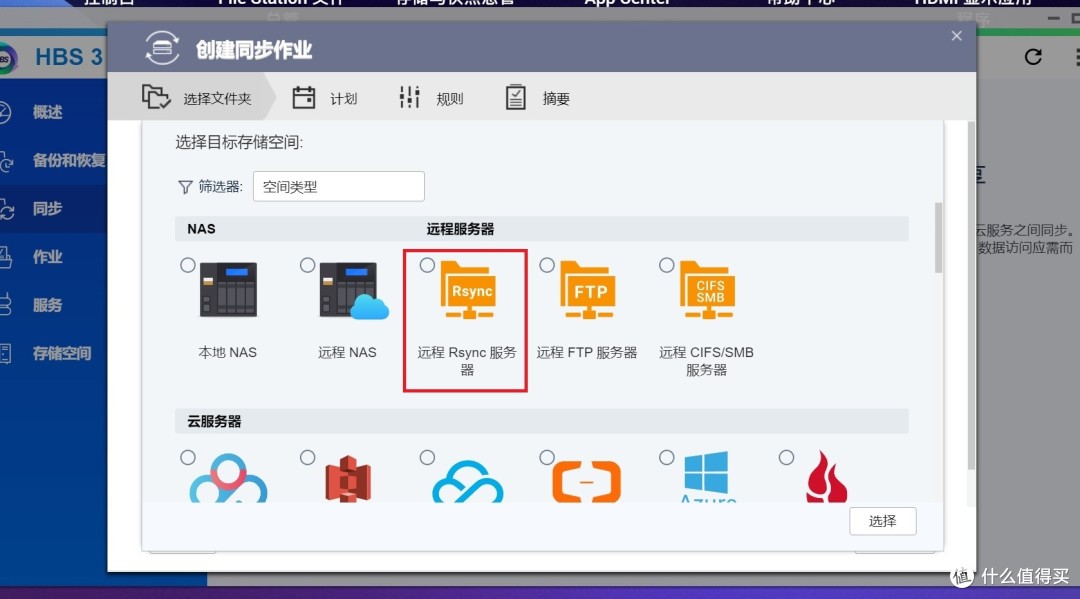
Task: Close the 创建同步作业 dialog
Action: 957,36
